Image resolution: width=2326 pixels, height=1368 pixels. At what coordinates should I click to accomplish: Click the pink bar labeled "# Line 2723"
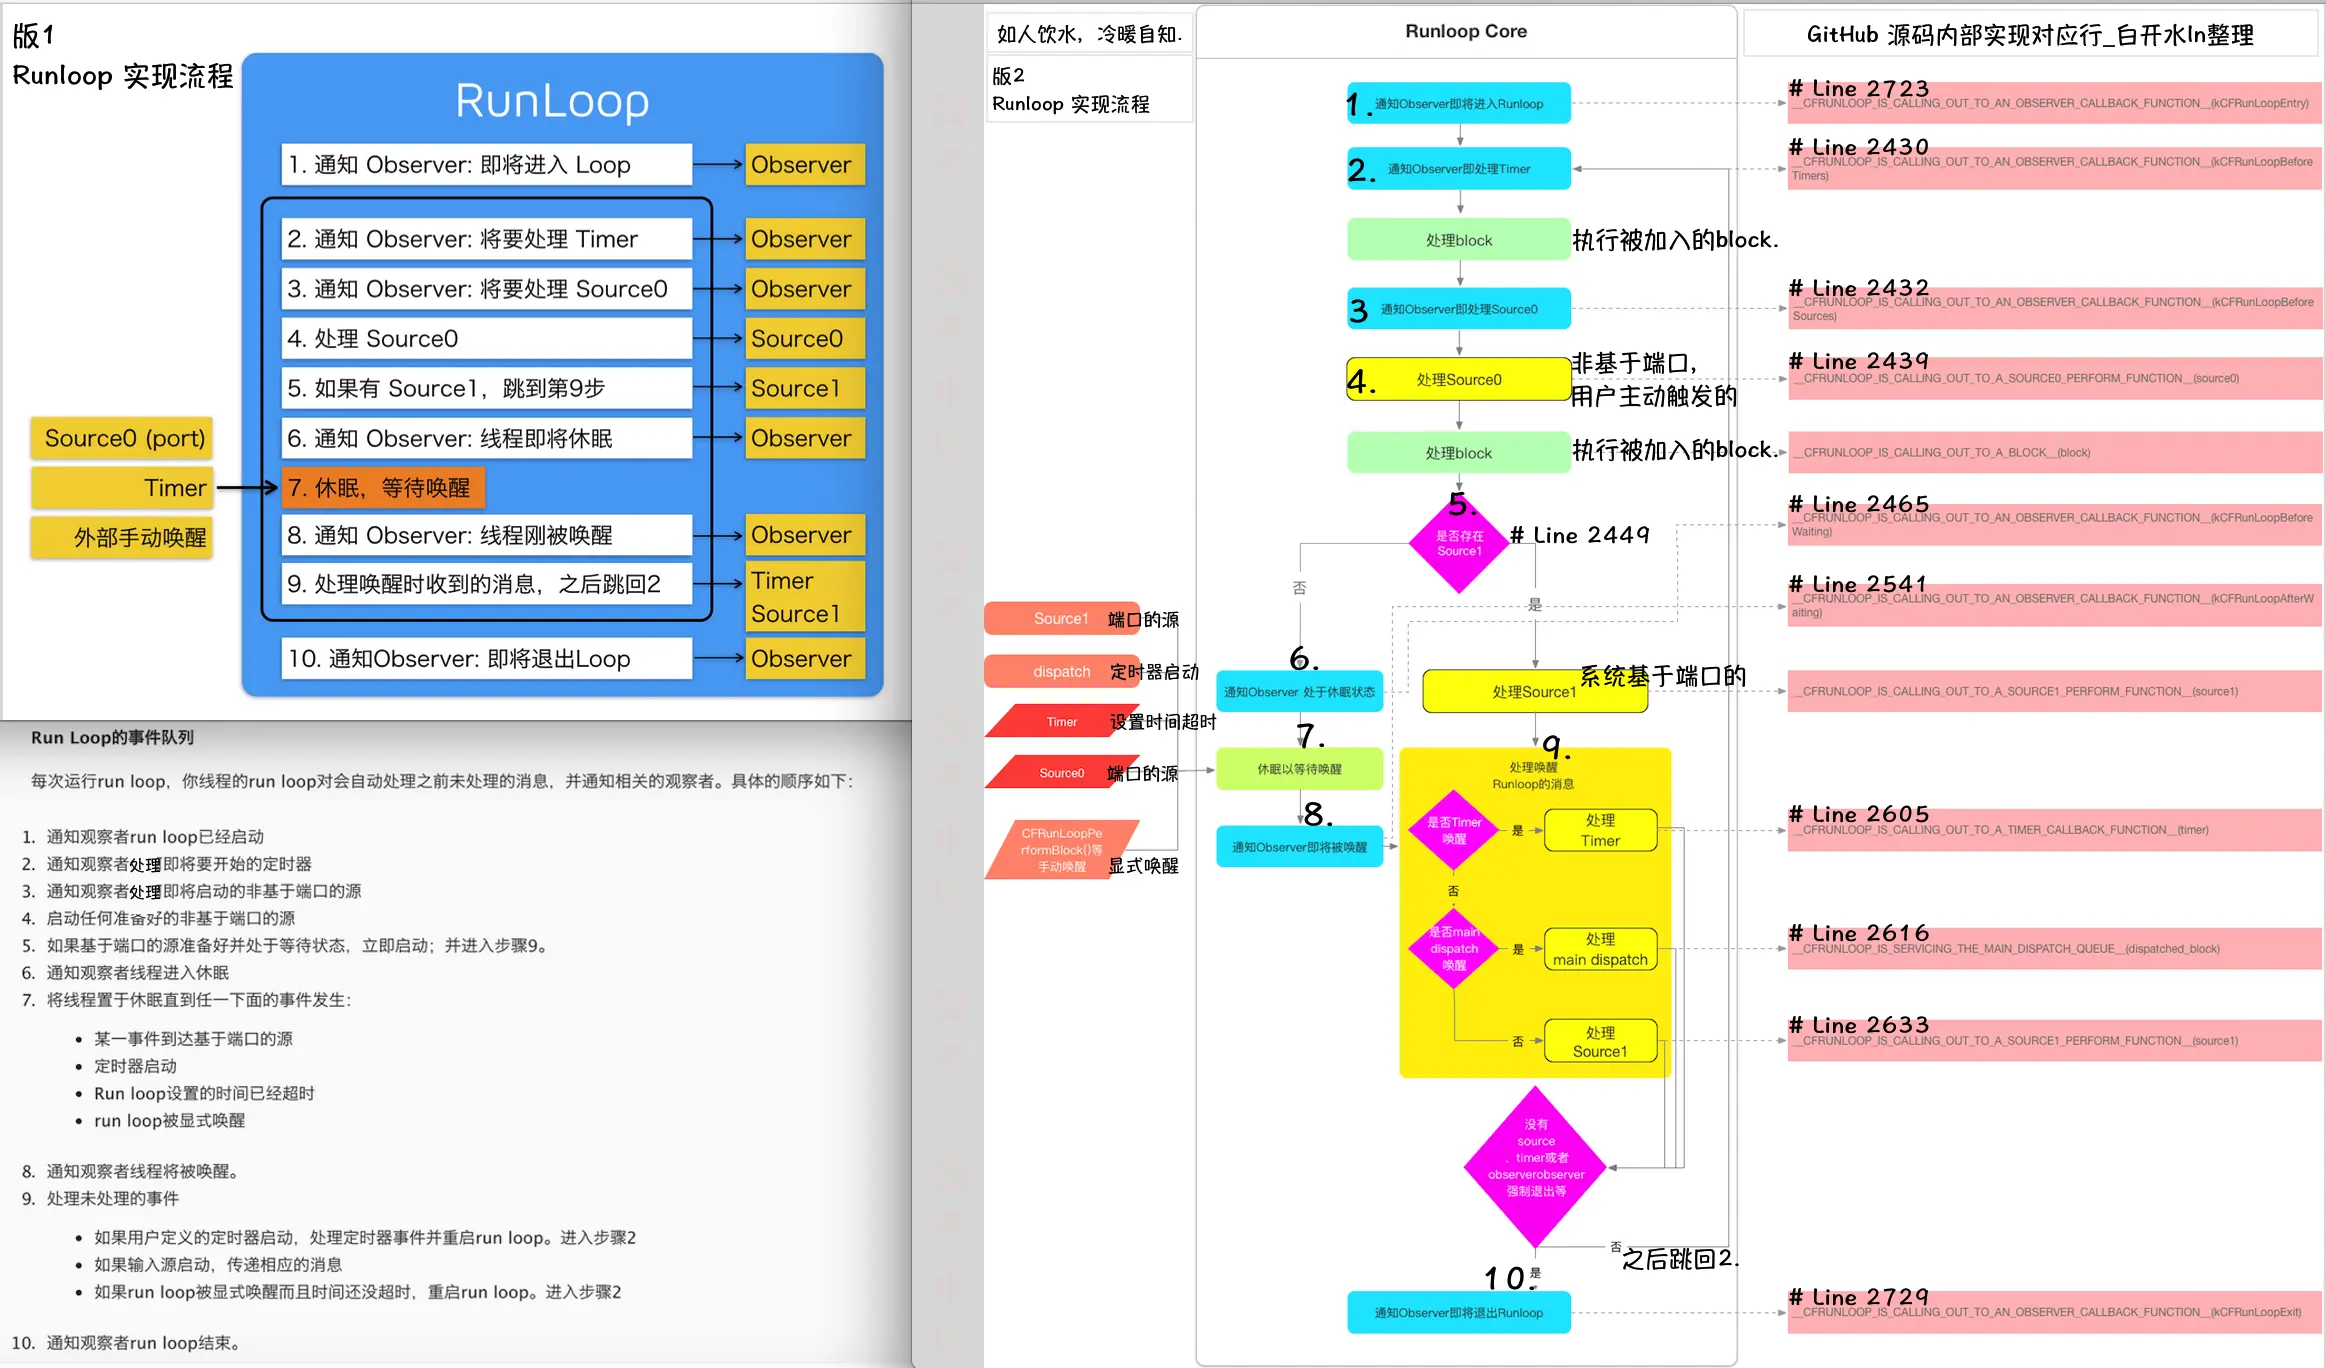click(x=2054, y=103)
